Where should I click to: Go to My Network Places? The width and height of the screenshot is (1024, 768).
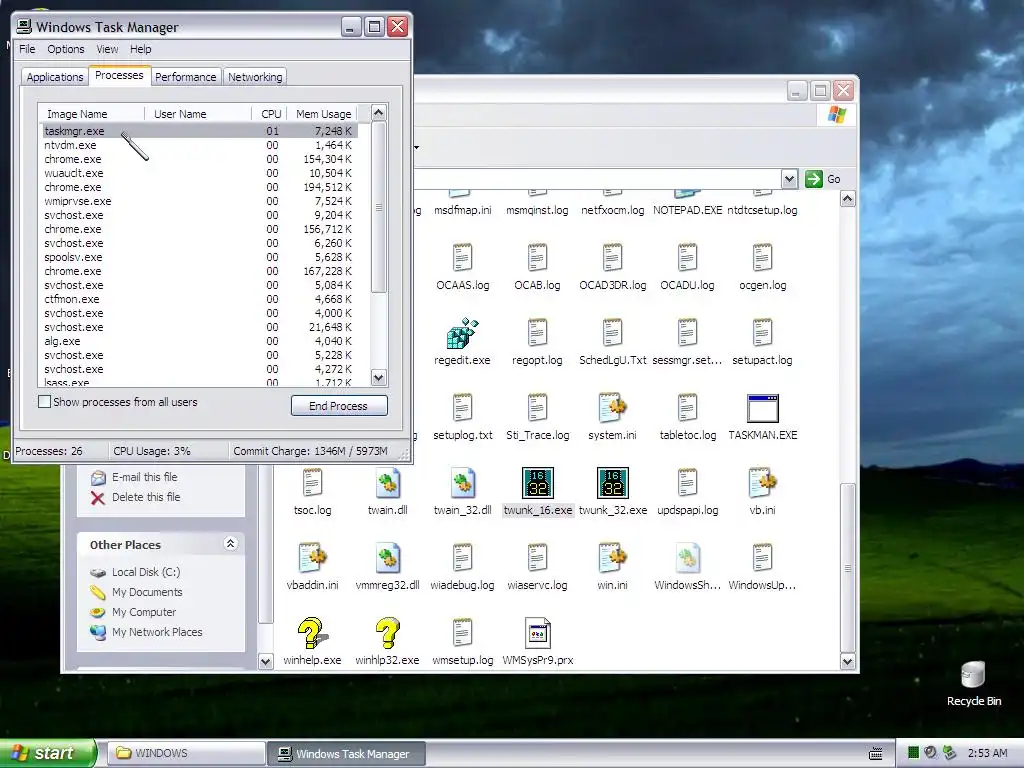pyautogui.click(x=157, y=632)
